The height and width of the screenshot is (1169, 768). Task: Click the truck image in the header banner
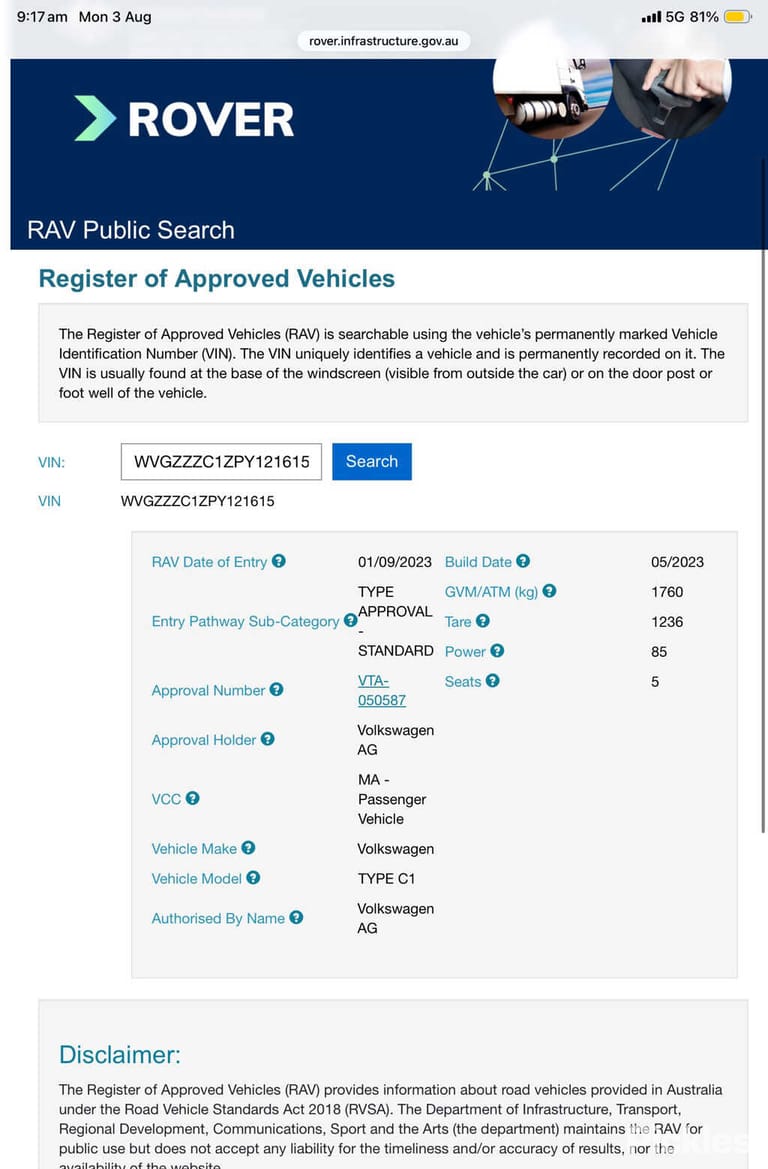coord(552,97)
